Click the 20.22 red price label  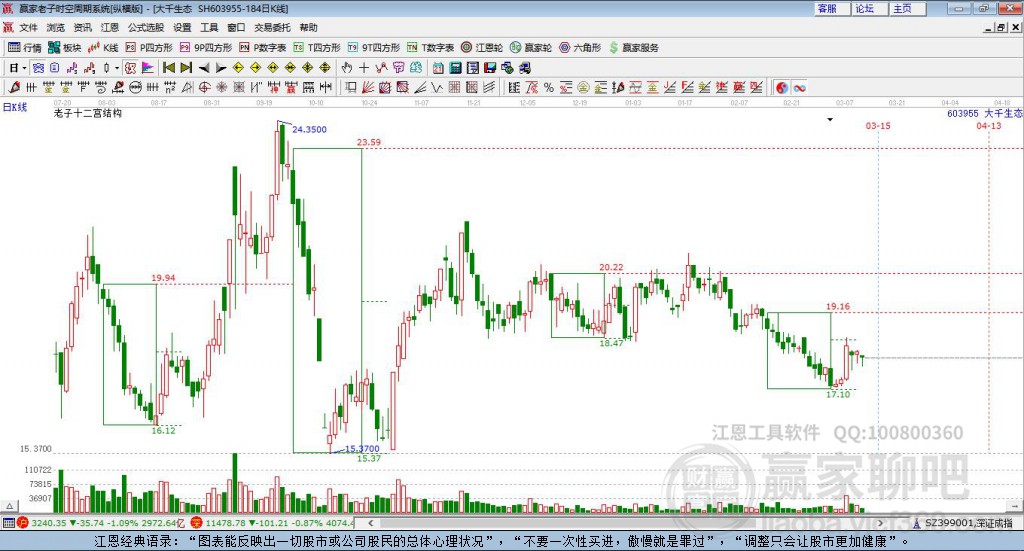pos(611,268)
